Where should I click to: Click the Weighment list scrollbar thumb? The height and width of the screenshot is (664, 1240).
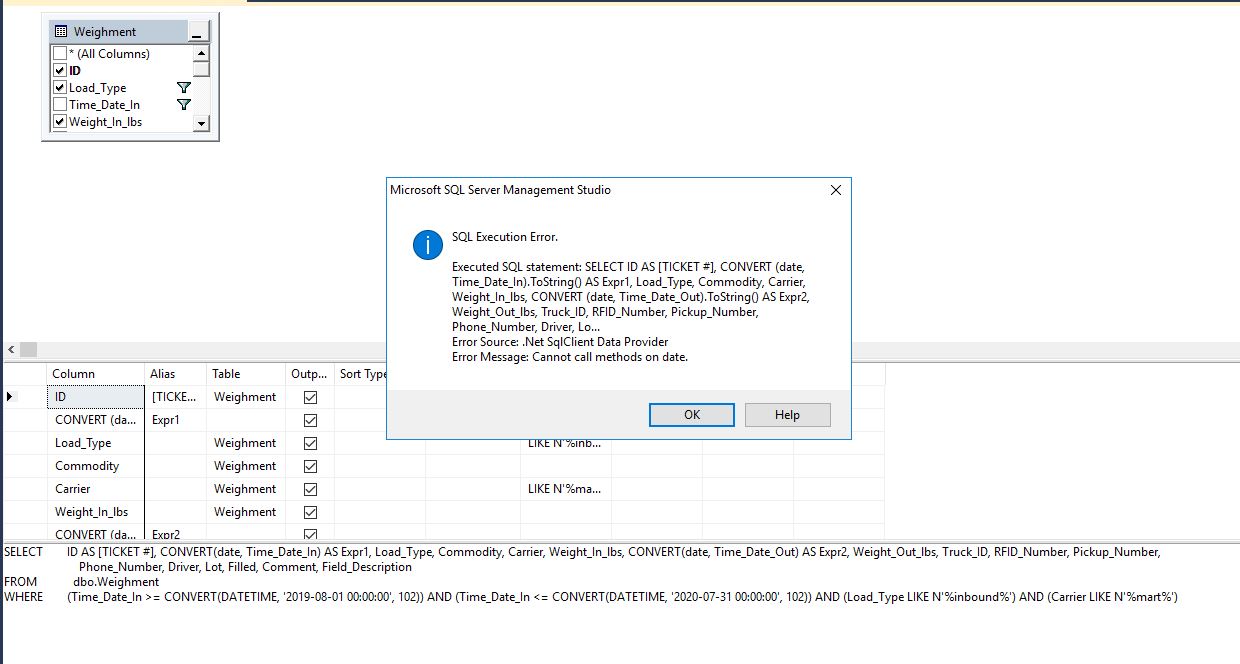[x=202, y=70]
